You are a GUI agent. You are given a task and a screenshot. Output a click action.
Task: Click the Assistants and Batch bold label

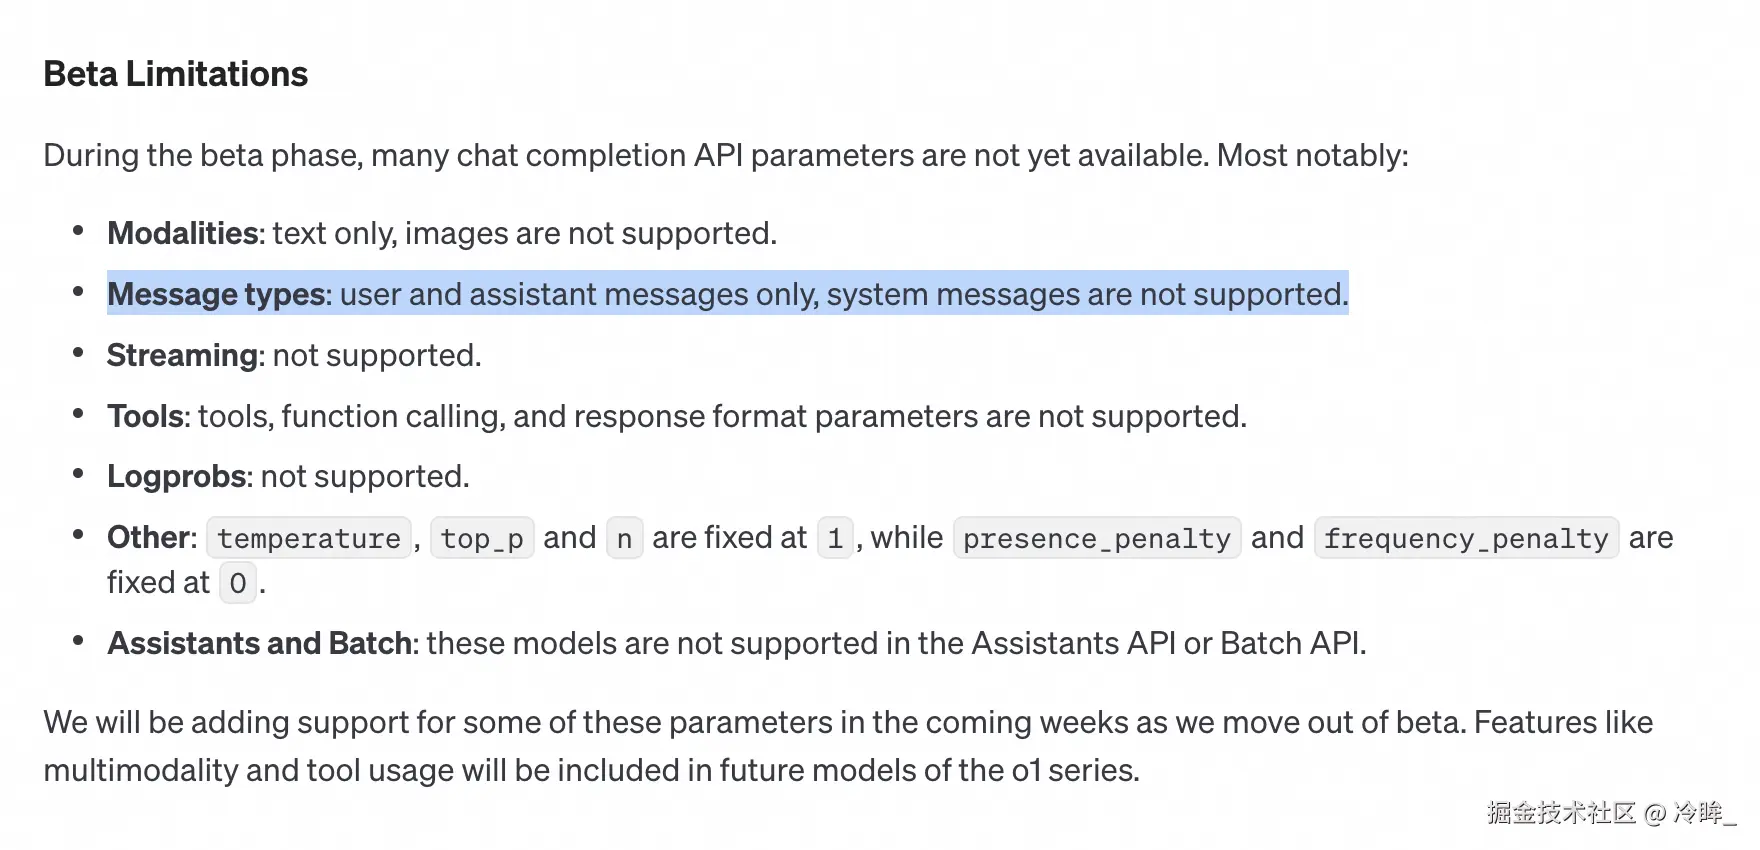tap(260, 643)
